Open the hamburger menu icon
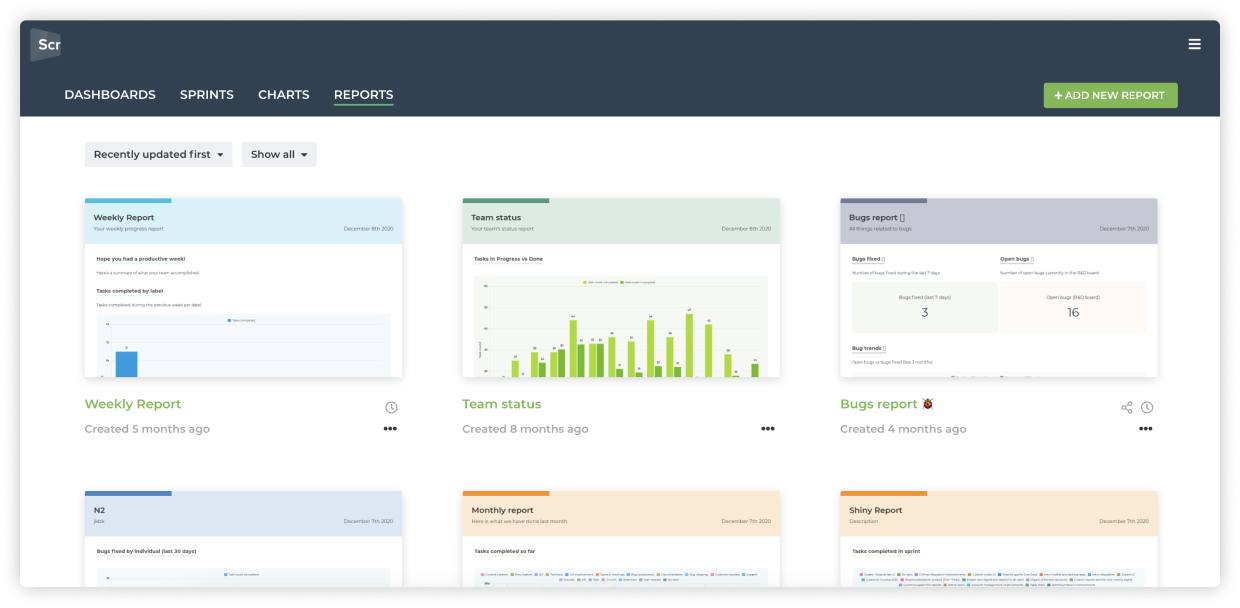The image size is (1240, 608). (x=1194, y=44)
